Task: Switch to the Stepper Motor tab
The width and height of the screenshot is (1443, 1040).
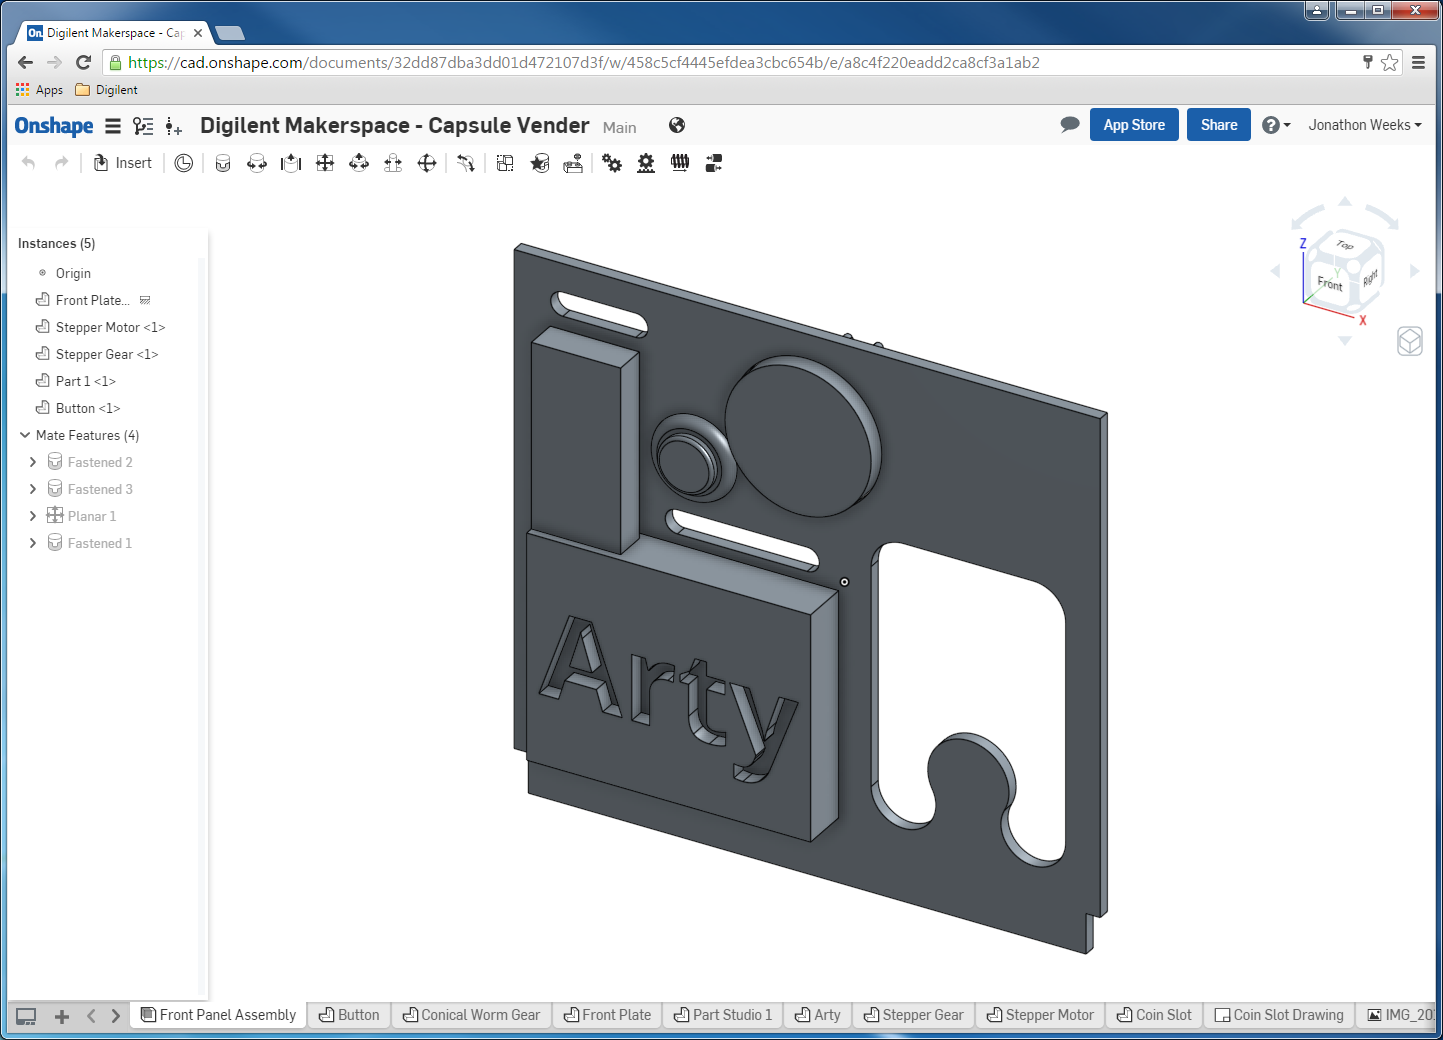Action: (x=1040, y=1015)
